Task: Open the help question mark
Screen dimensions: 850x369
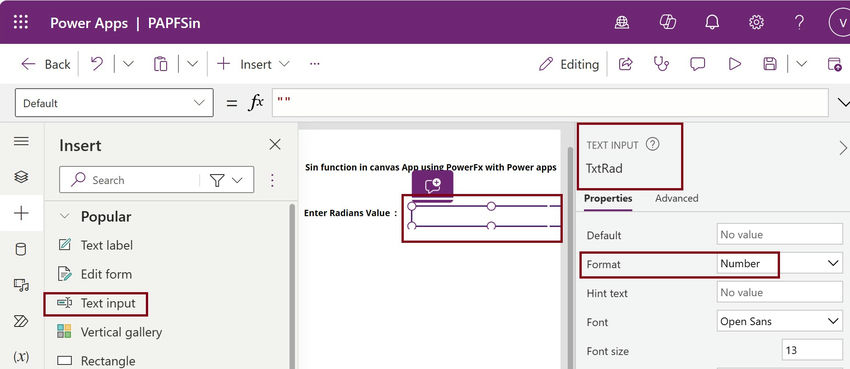Action: pyautogui.click(x=799, y=22)
